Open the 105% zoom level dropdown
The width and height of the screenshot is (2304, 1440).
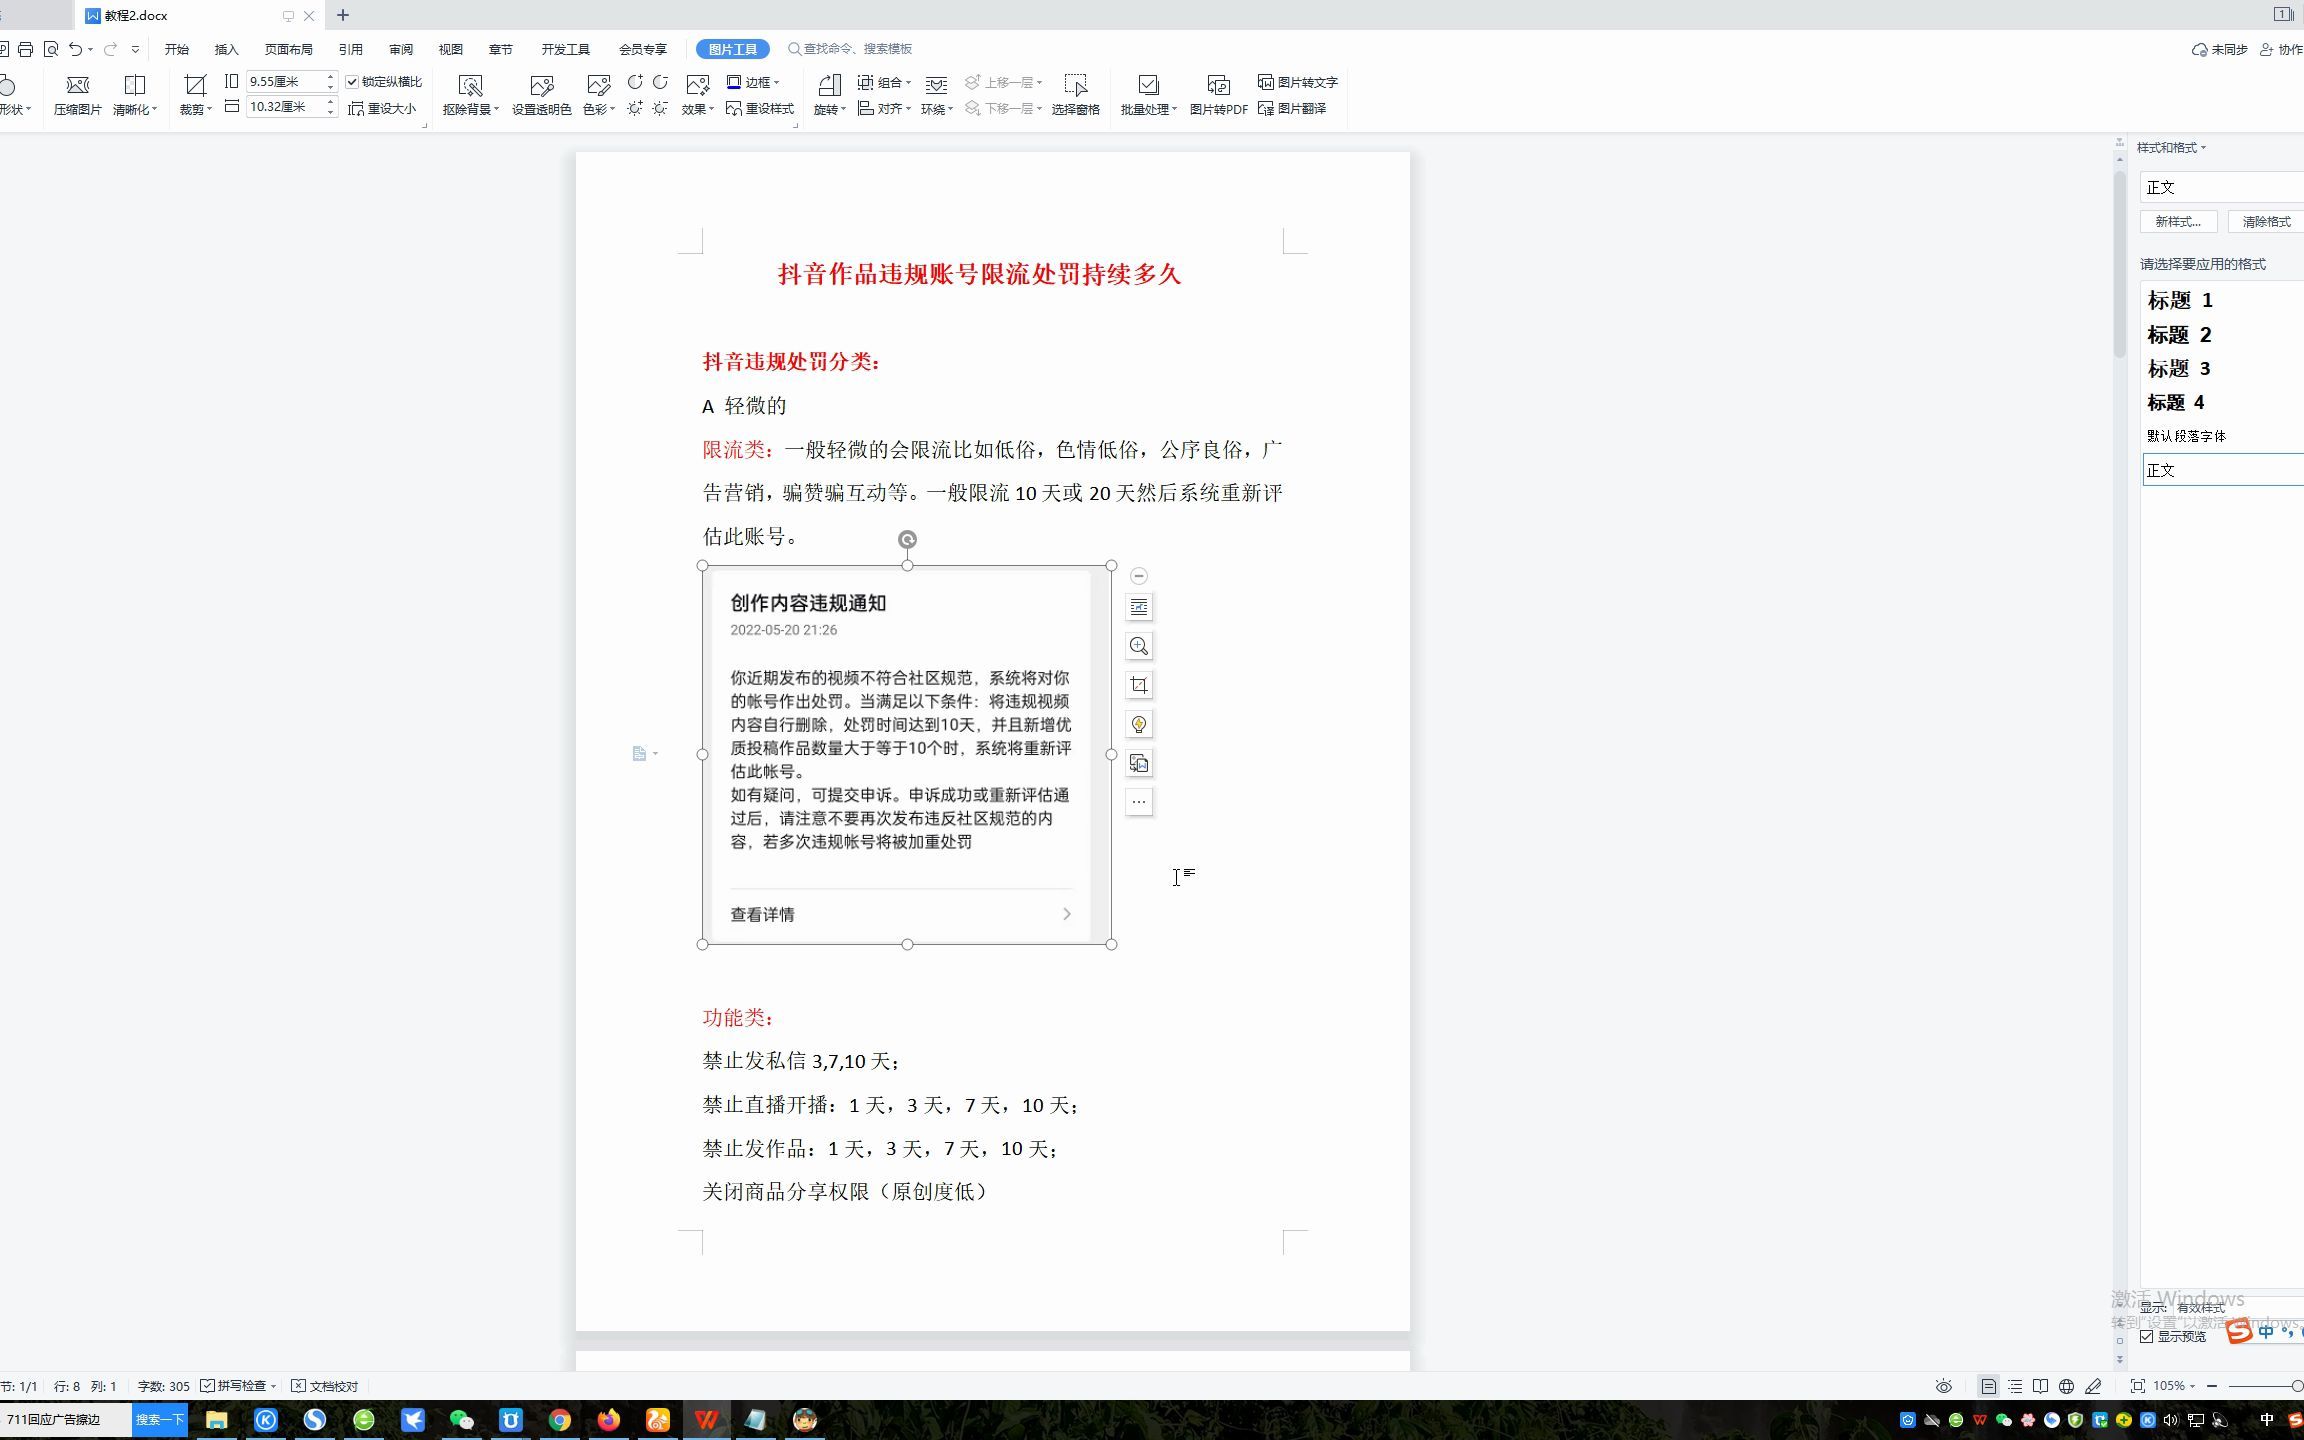[x=2174, y=1386]
